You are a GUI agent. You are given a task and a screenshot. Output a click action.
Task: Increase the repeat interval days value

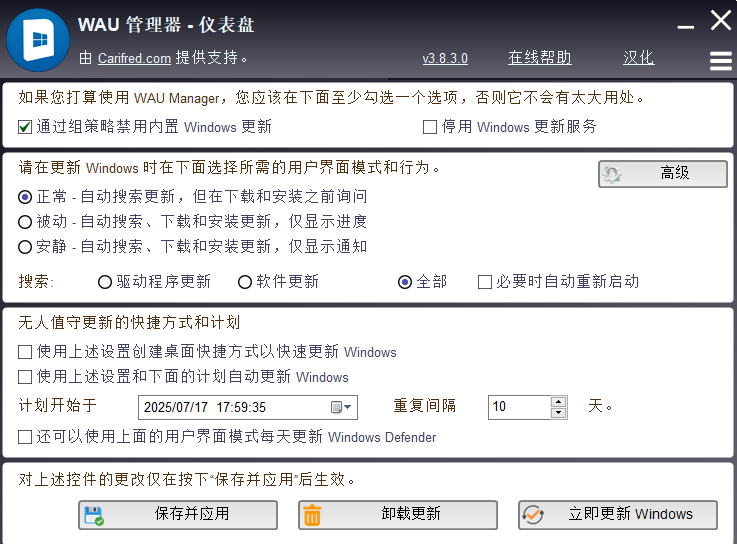tap(558, 402)
